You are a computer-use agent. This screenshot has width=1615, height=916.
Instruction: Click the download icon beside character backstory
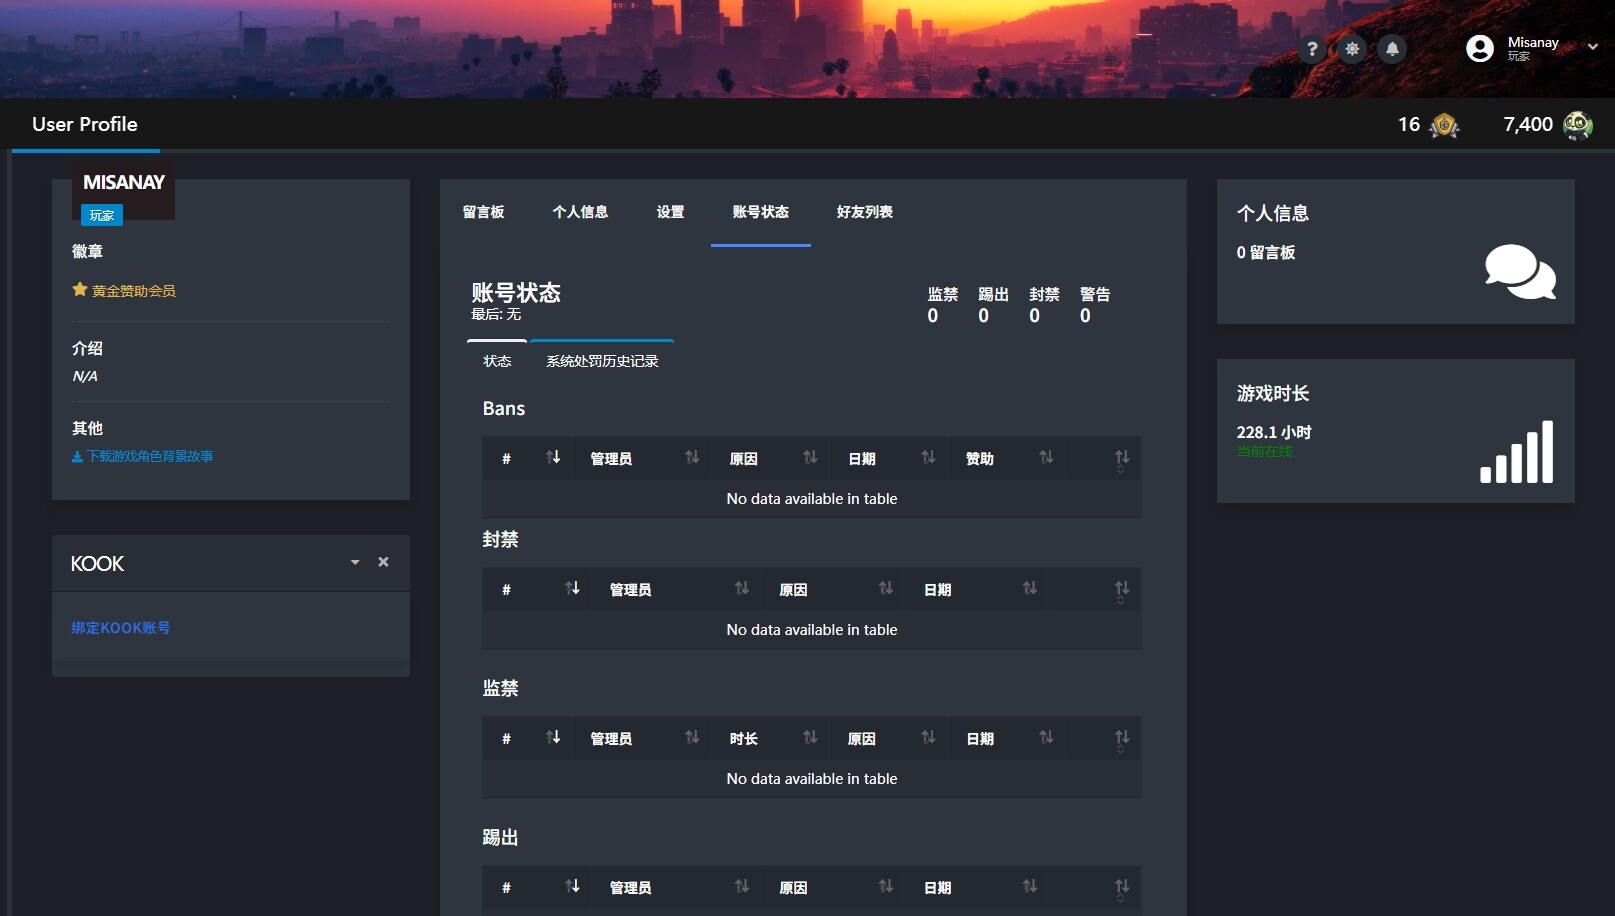click(x=77, y=457)
